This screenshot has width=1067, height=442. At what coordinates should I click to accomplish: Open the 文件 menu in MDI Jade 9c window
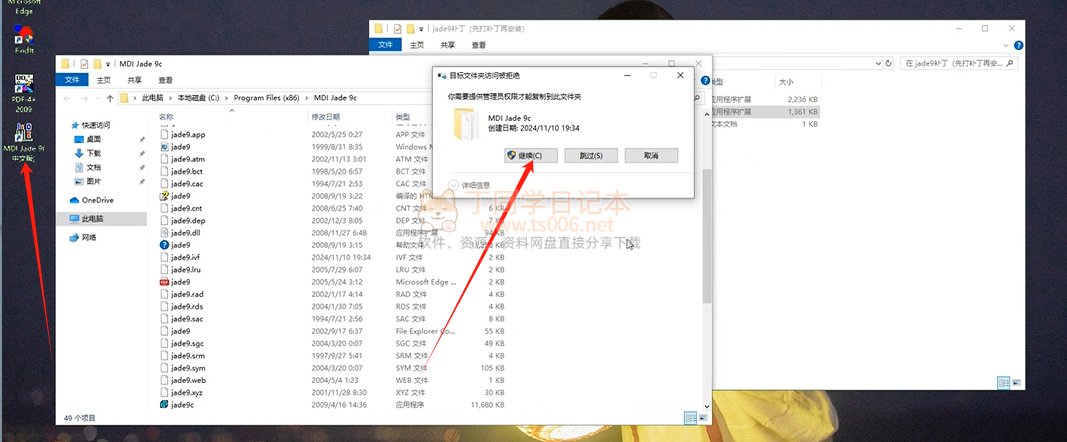click(x=72, y=80)
